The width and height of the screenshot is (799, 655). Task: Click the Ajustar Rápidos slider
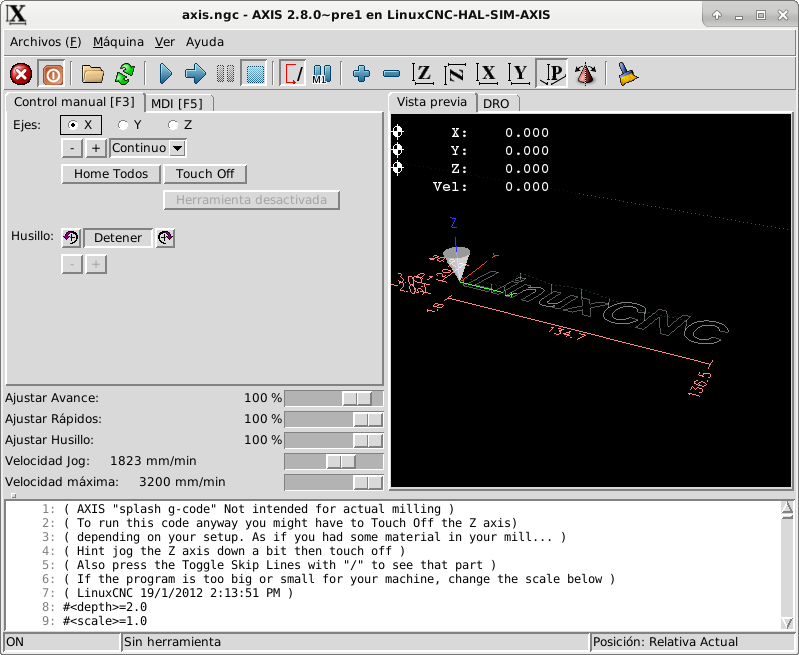[334, 419]
